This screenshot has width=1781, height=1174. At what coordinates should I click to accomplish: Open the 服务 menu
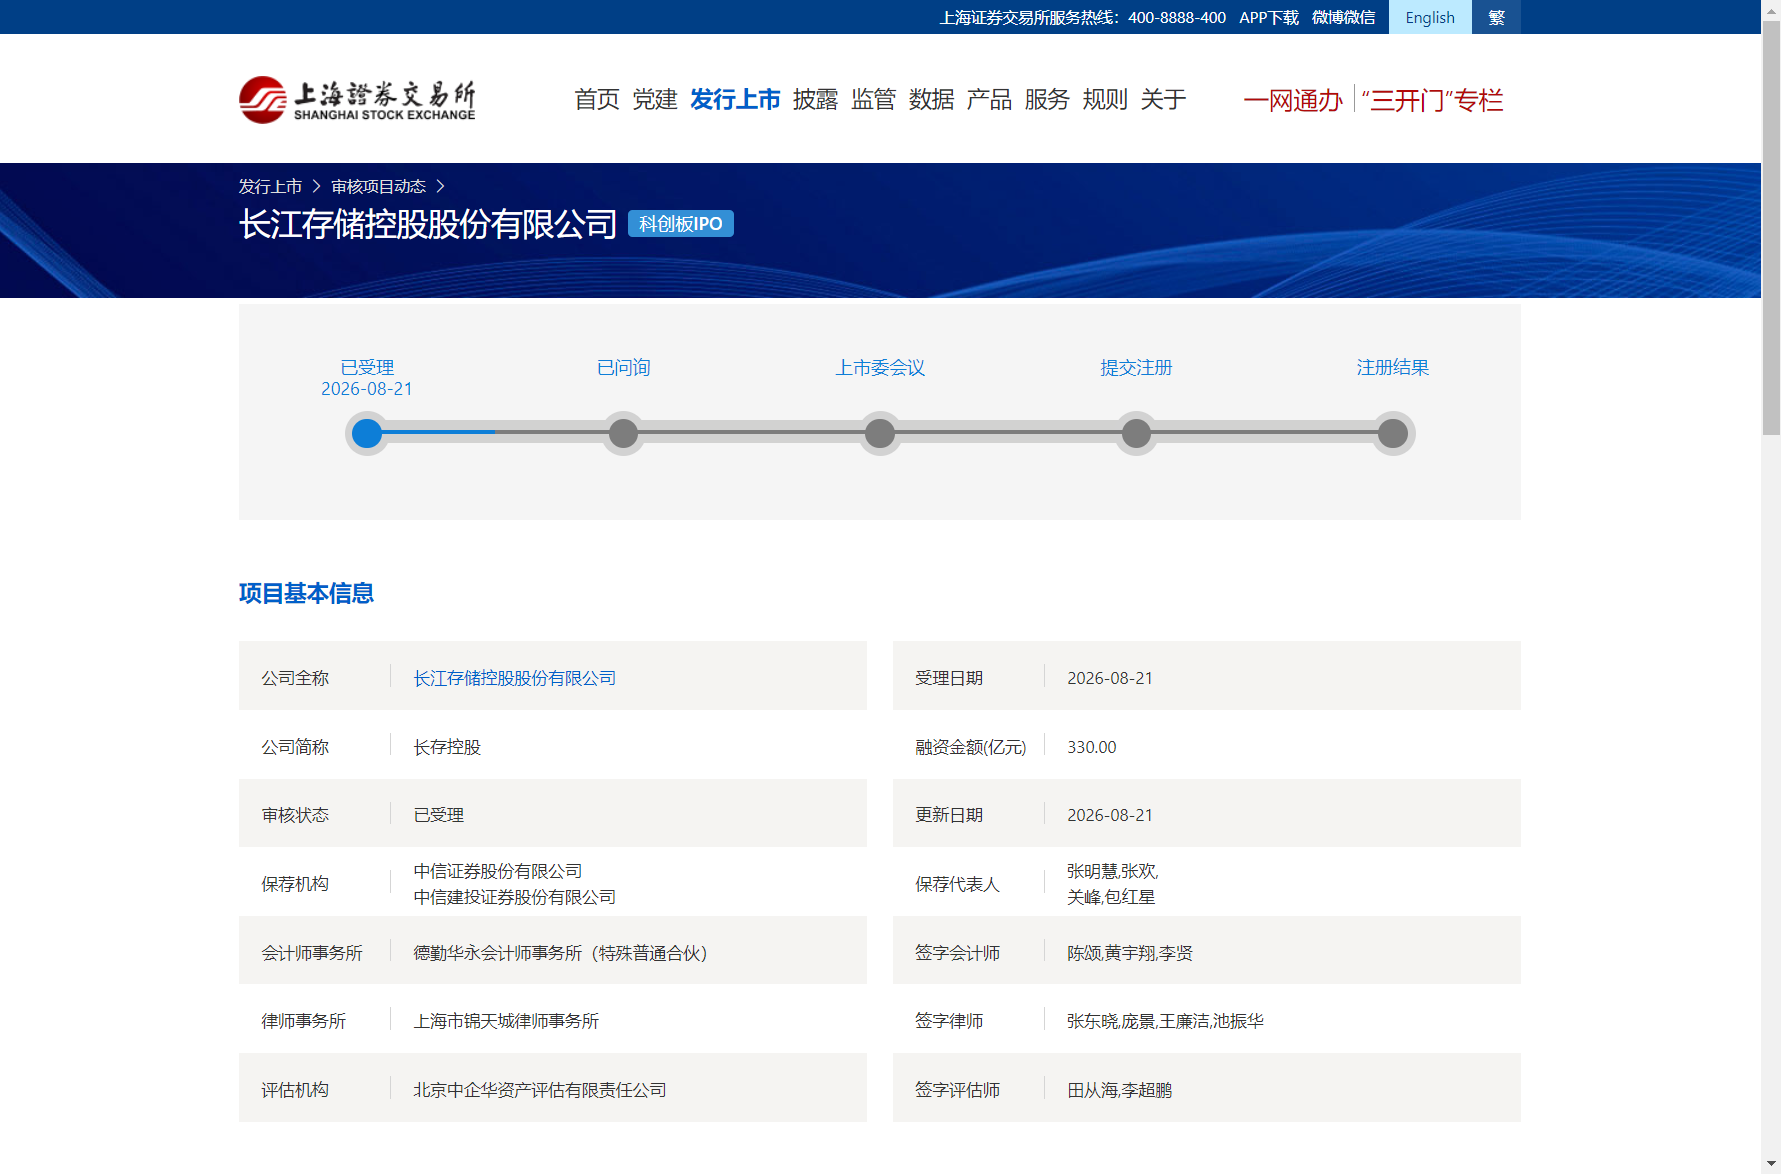point(1047,100)
